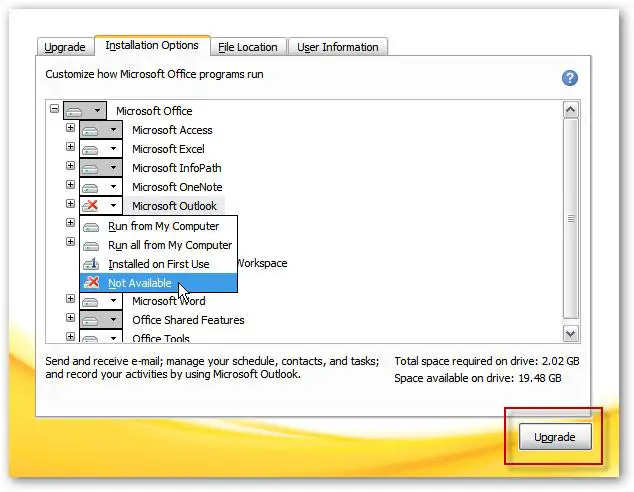Select Office Shared Features in the tree

(x=188, y=320)
